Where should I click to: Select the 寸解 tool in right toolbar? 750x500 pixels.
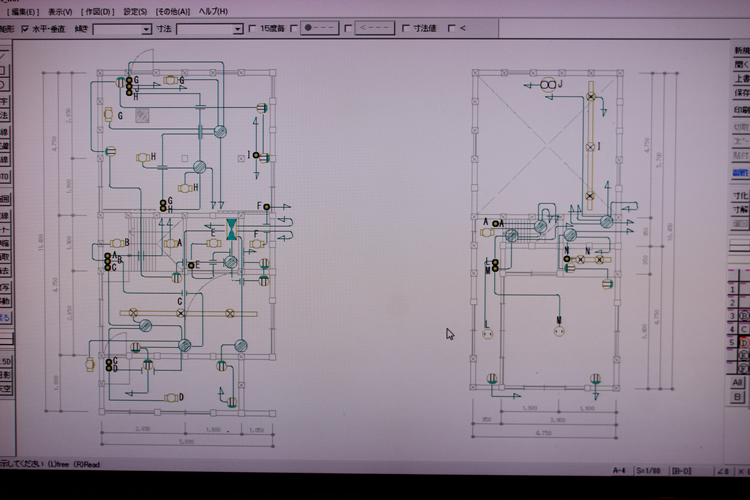coord(741,211)
